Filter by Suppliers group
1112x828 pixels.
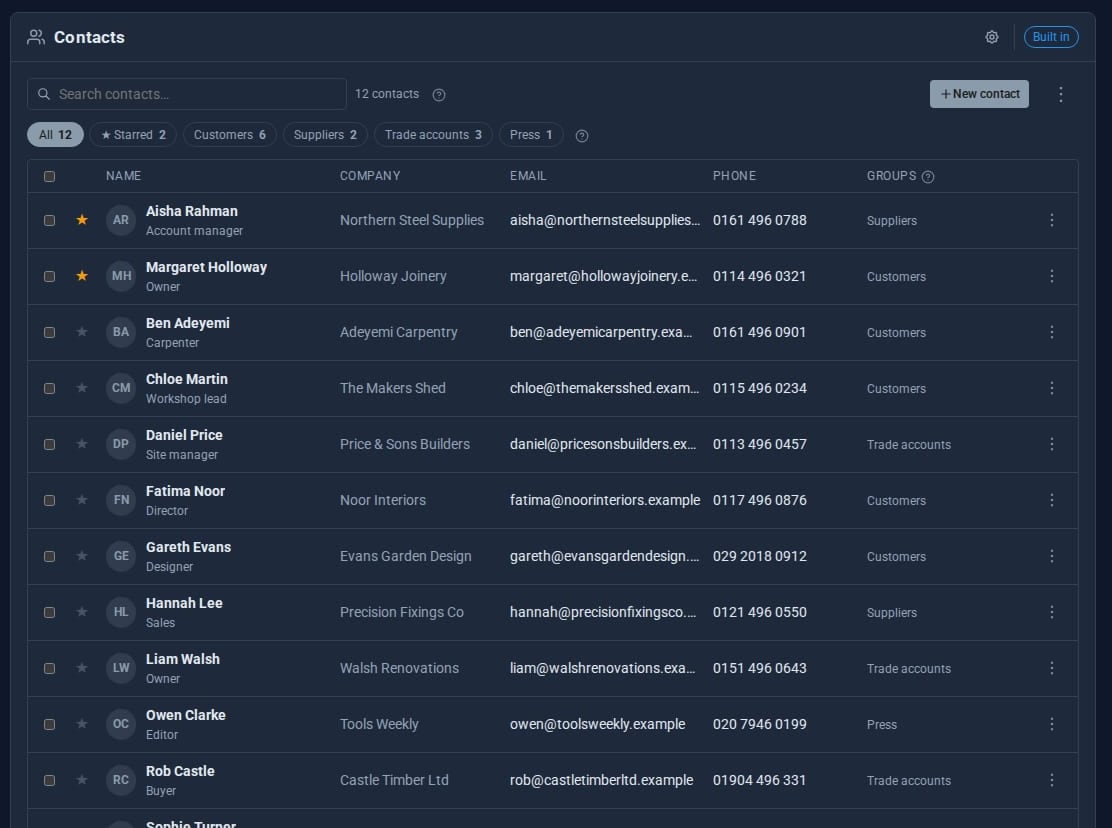click(x=325, y=135)
